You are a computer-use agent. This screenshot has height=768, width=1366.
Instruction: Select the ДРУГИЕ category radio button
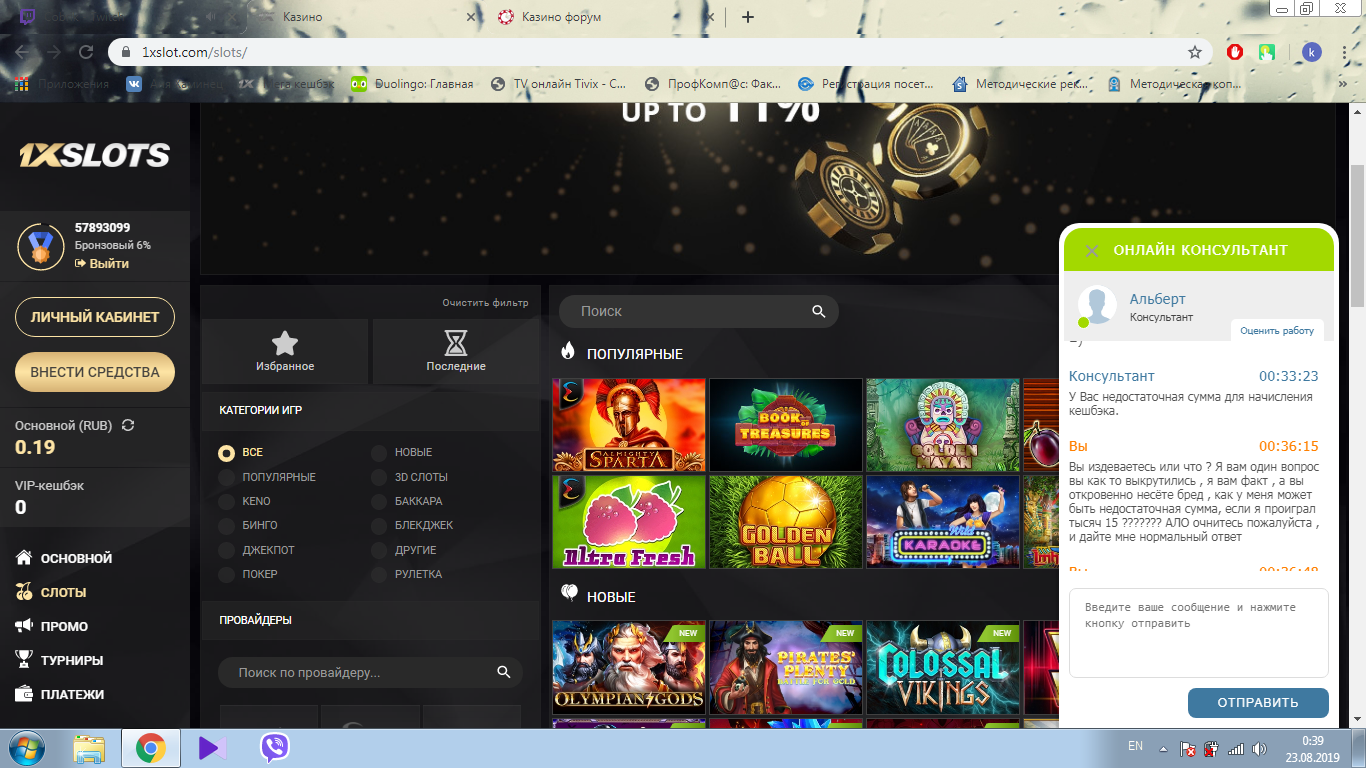pyautogui.click(x=379, y=550)
